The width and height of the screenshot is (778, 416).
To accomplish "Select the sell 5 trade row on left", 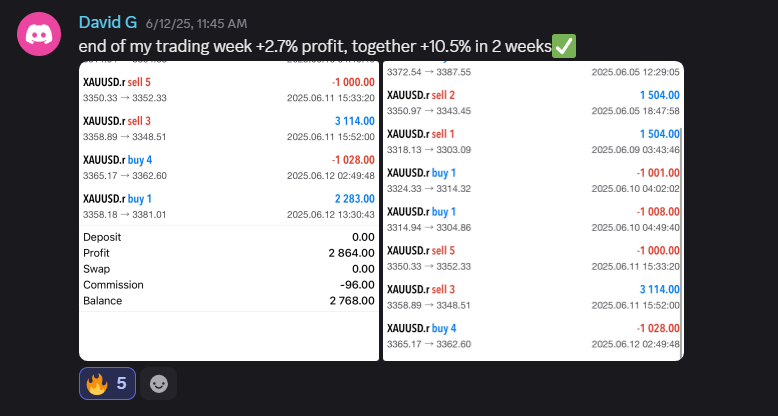I will tap(229, 90).
